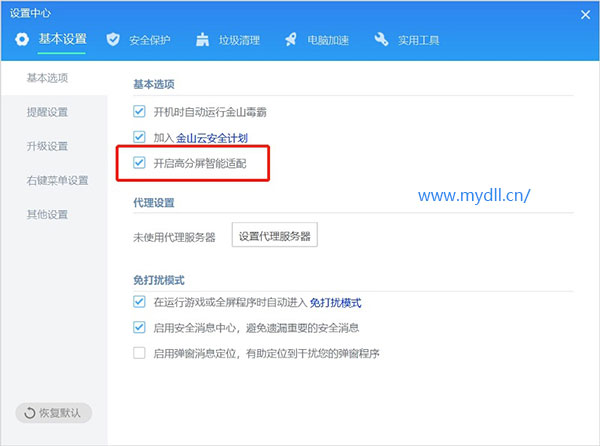Image resolution: width=600 pixels, height=446 pixels.
Task: Toggle 开启高分屏智能适配 checkbox
Action: pos(139,163)
